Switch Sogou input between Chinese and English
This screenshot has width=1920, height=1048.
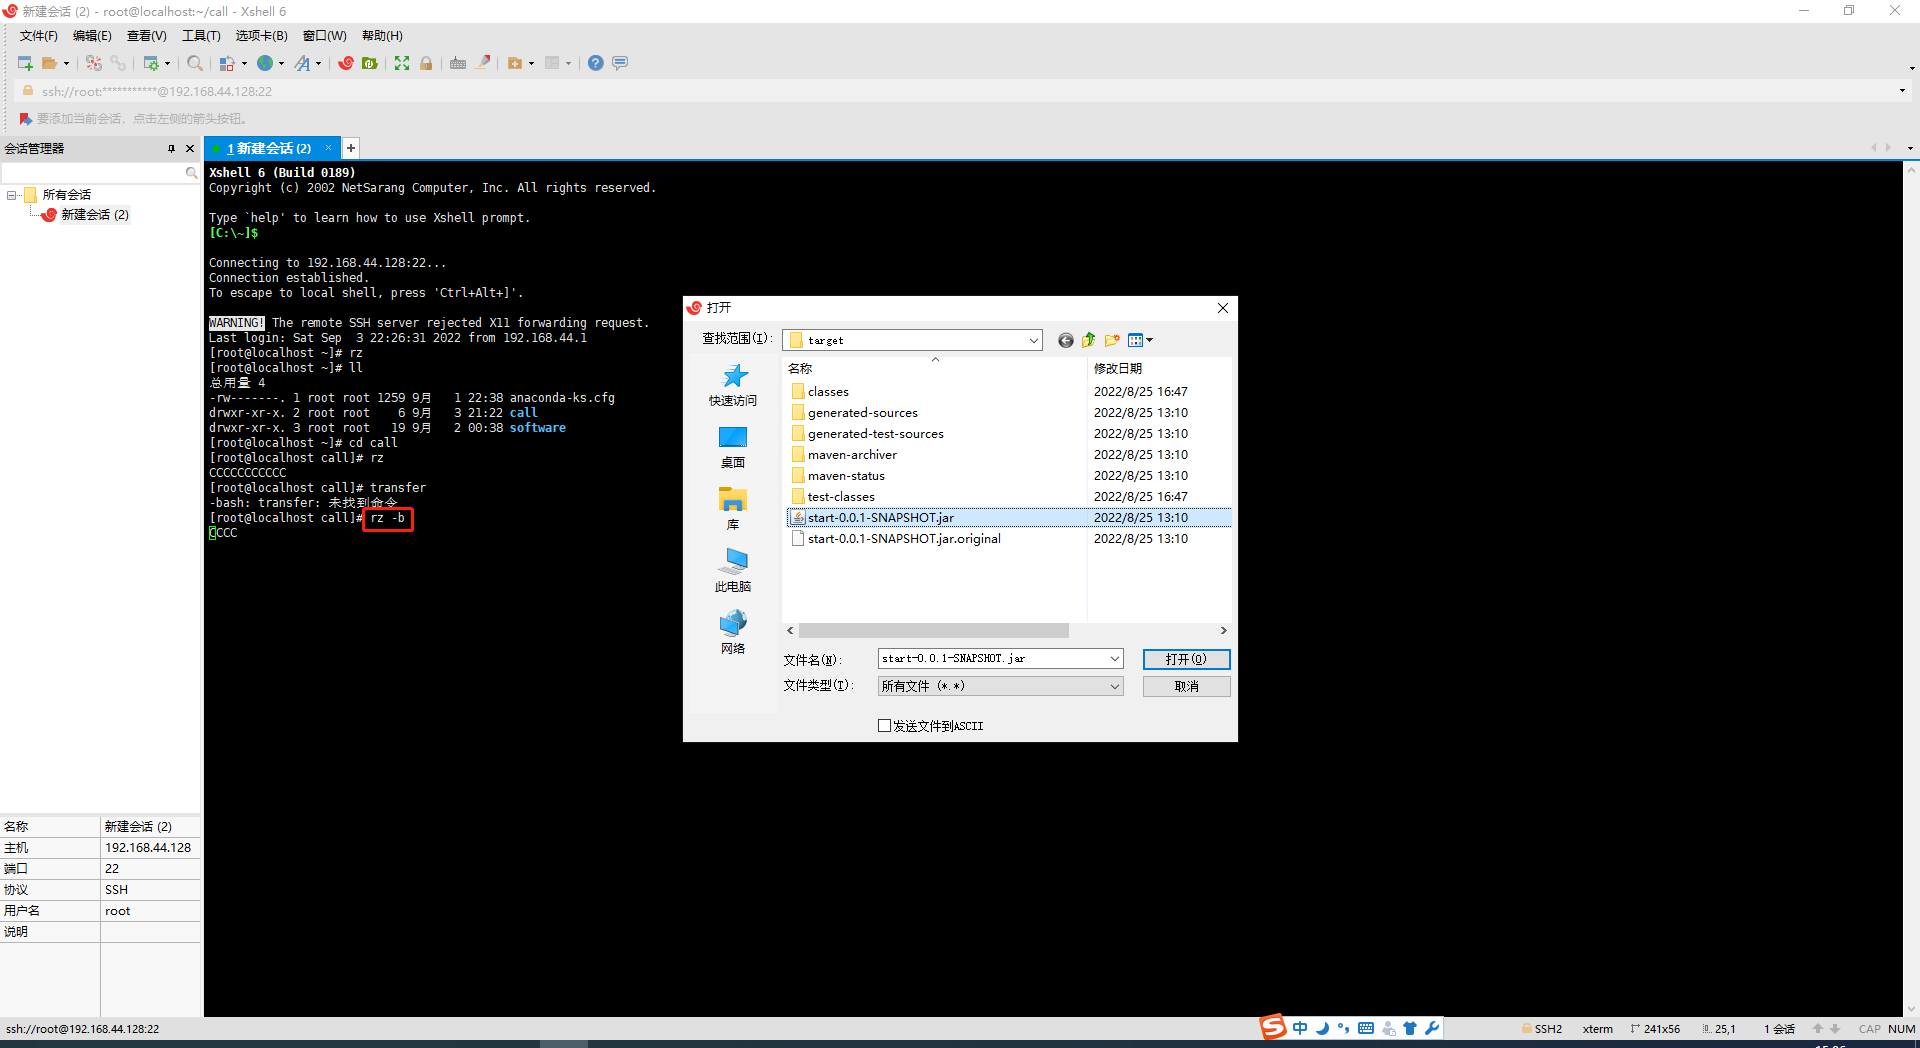(x=1299, y=1028)
